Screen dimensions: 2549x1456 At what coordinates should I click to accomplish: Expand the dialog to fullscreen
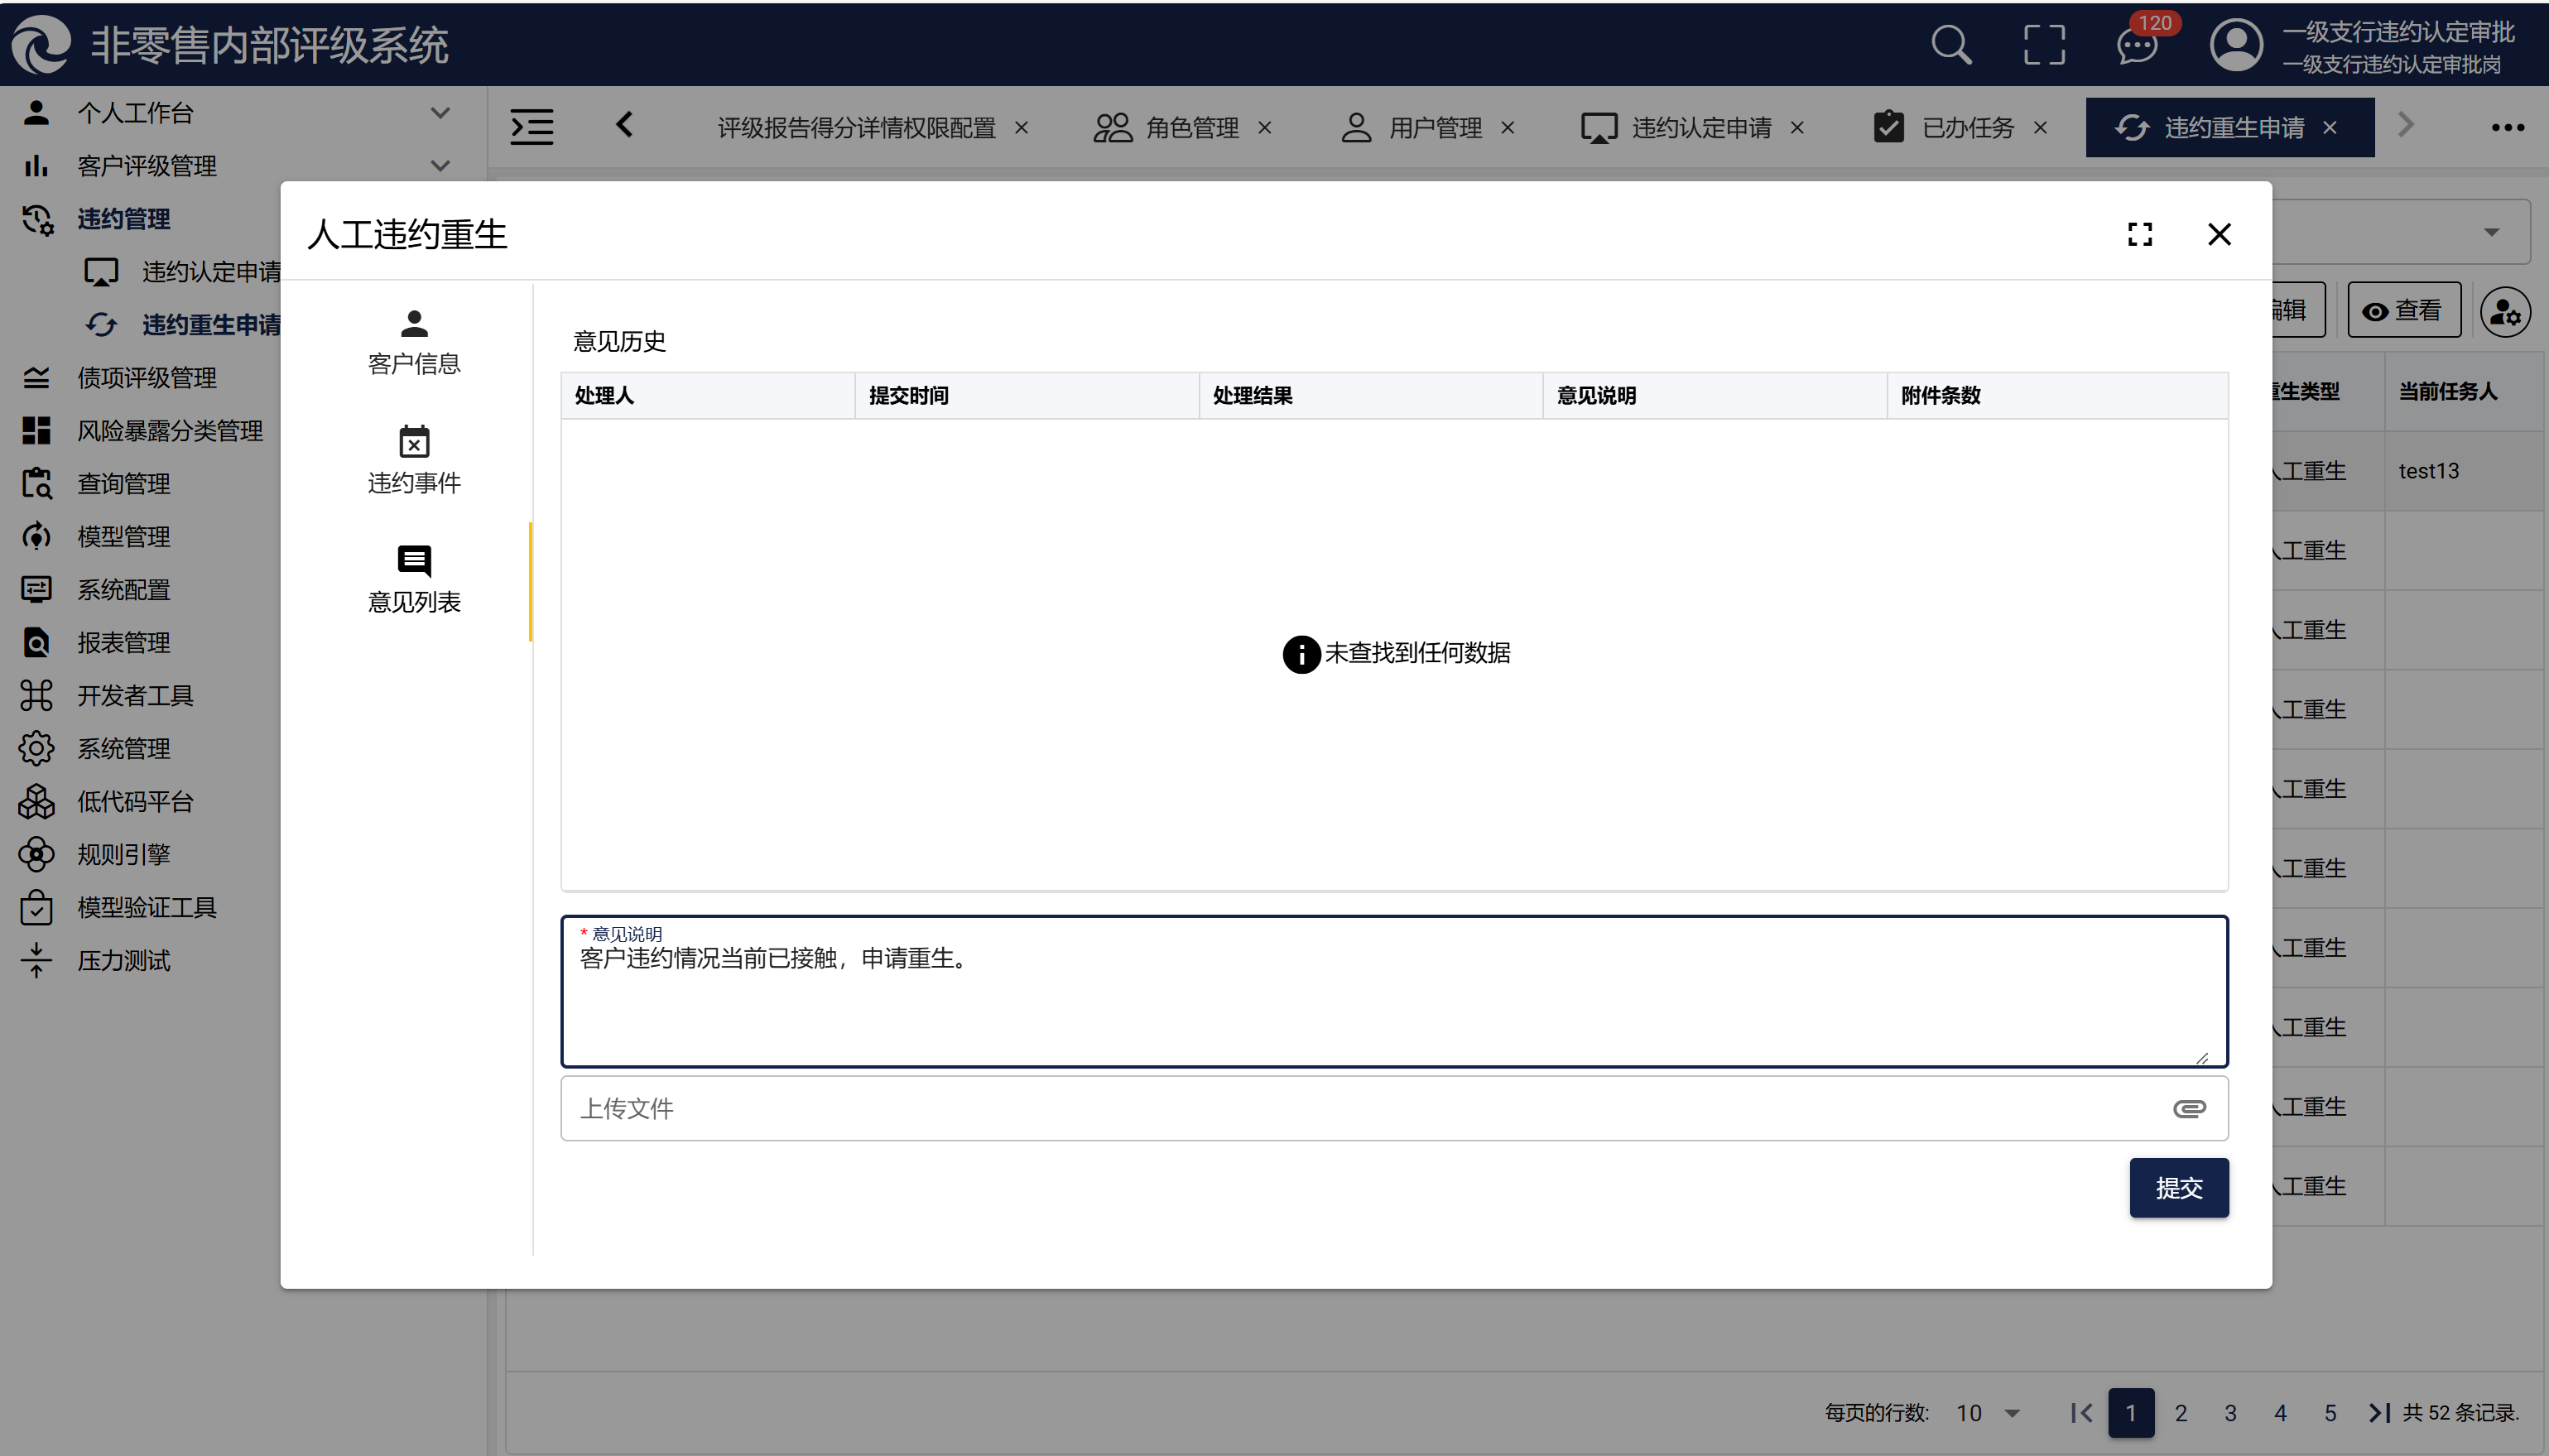pyautogui.click(x=2139, y=234)
